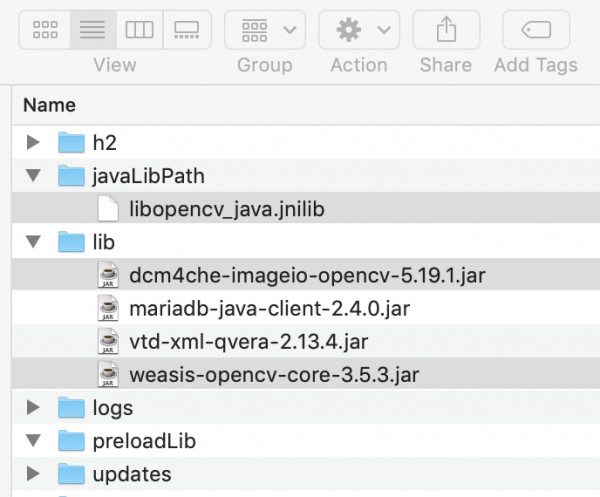Select the h2 folder icon
600x497 pixels.
[71, 142]
